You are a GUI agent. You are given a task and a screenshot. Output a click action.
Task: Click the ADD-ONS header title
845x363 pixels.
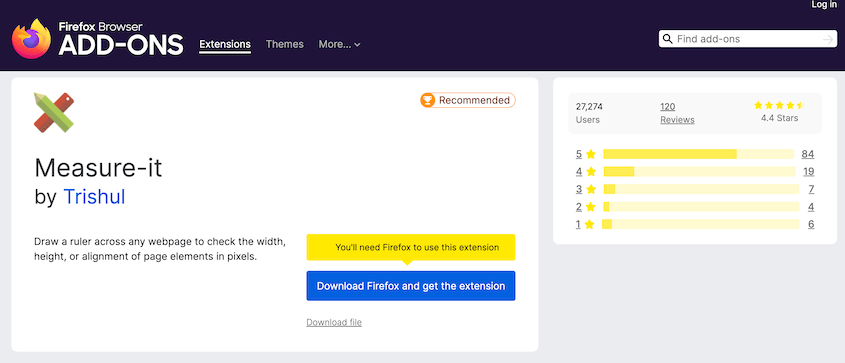pyautogui.click(x=121, y=45)
